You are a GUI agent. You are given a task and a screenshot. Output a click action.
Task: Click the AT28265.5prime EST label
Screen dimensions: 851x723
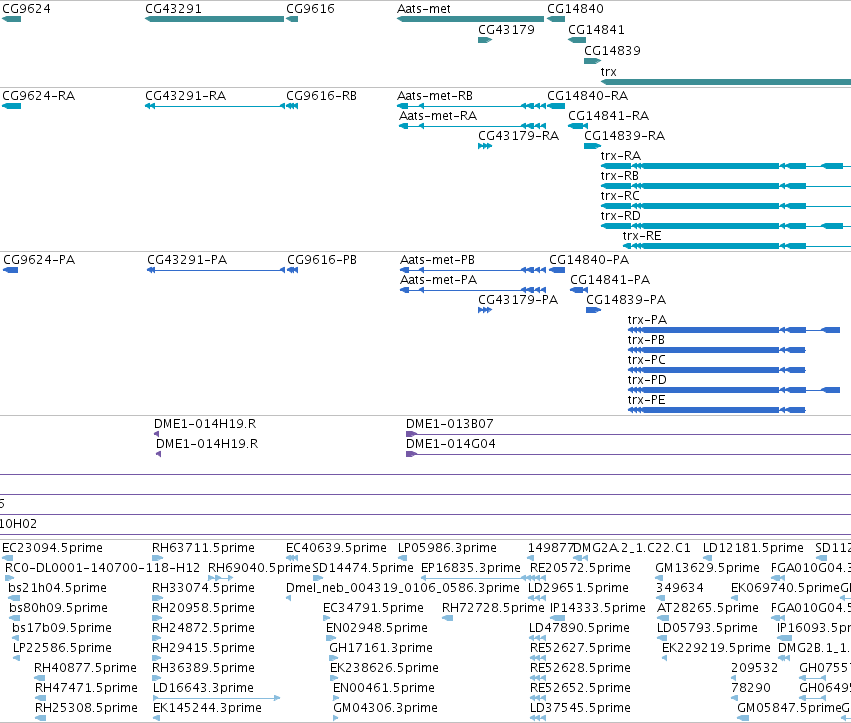708,608
